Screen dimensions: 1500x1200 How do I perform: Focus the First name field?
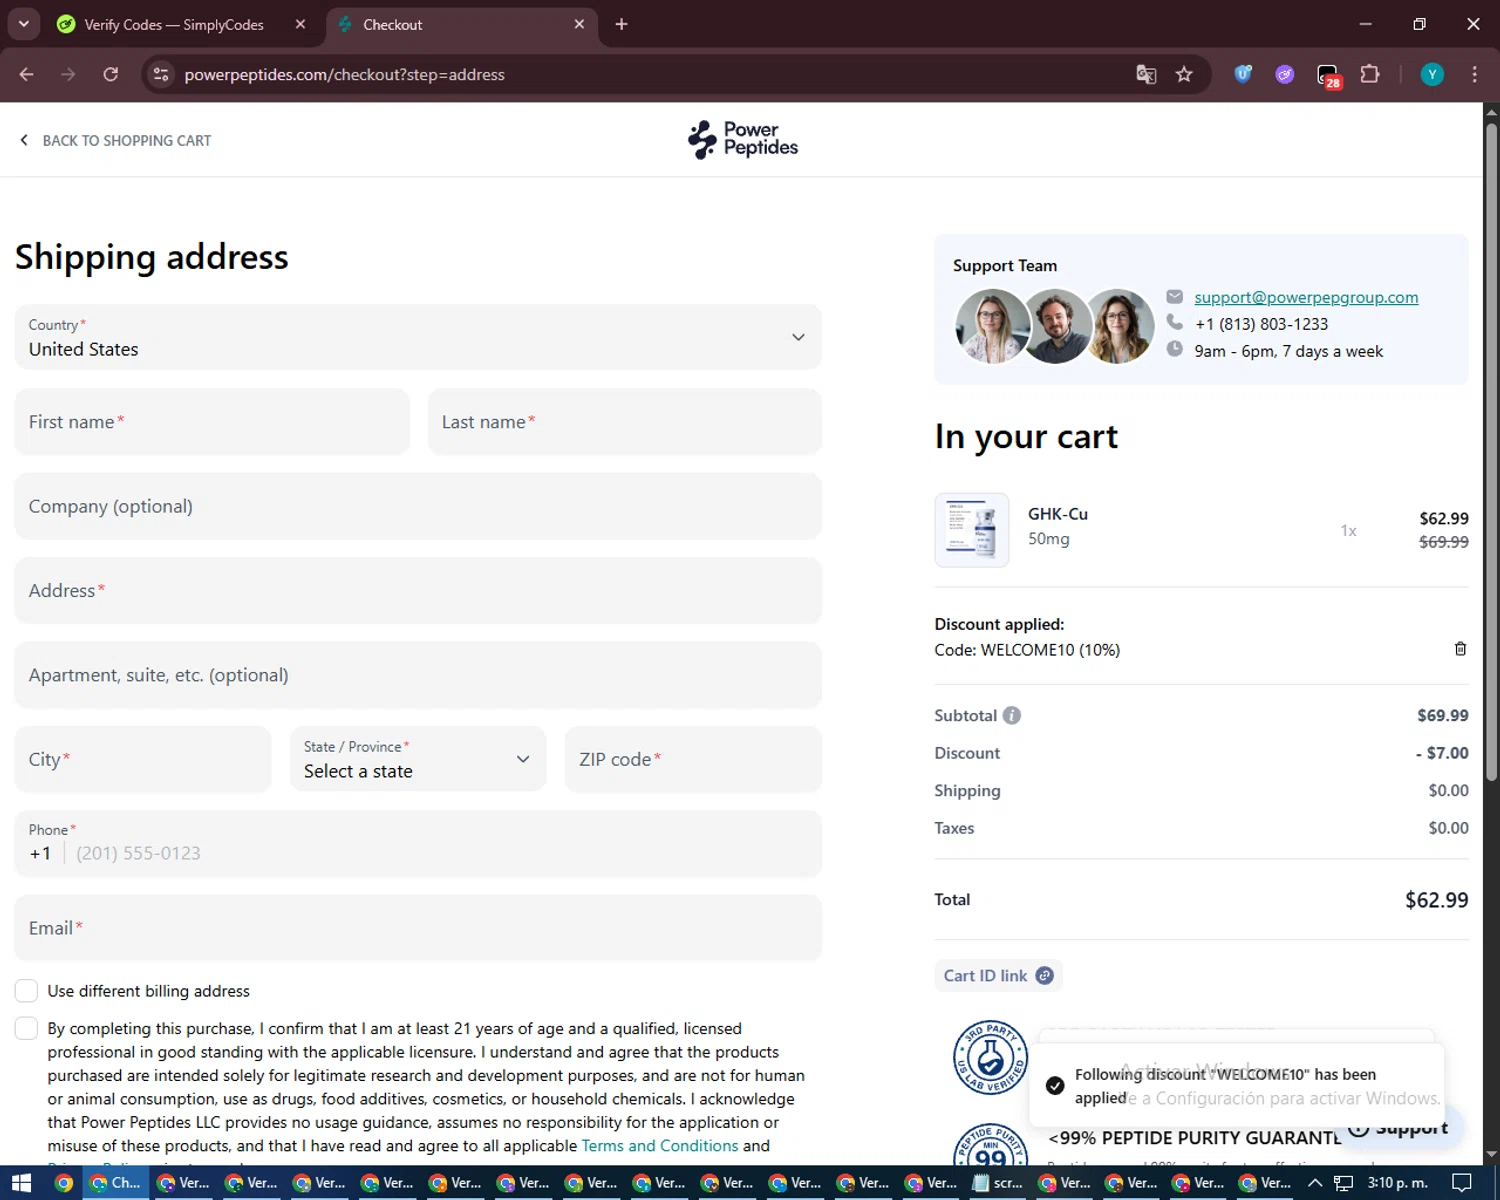pyautogui.click(x=212, y=422)
